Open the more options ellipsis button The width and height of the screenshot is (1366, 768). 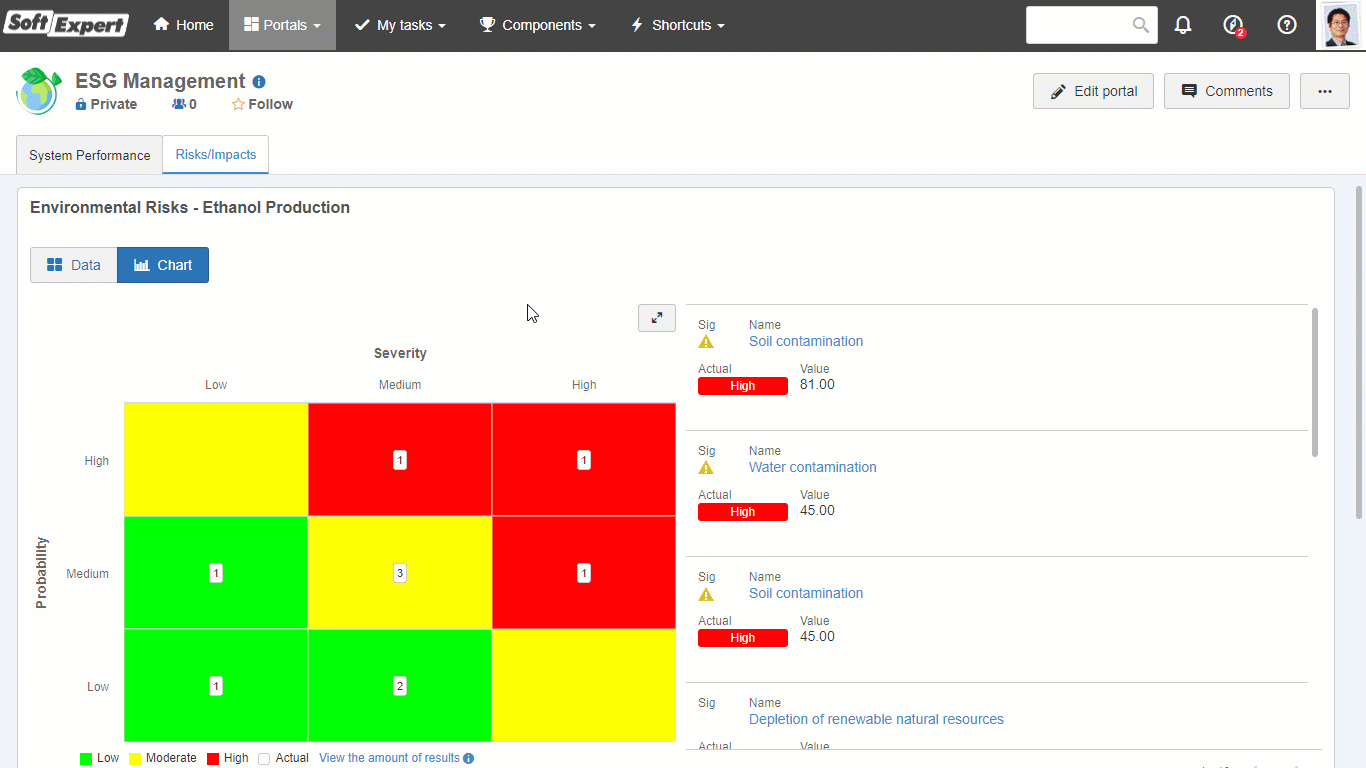coord(1325,91)
